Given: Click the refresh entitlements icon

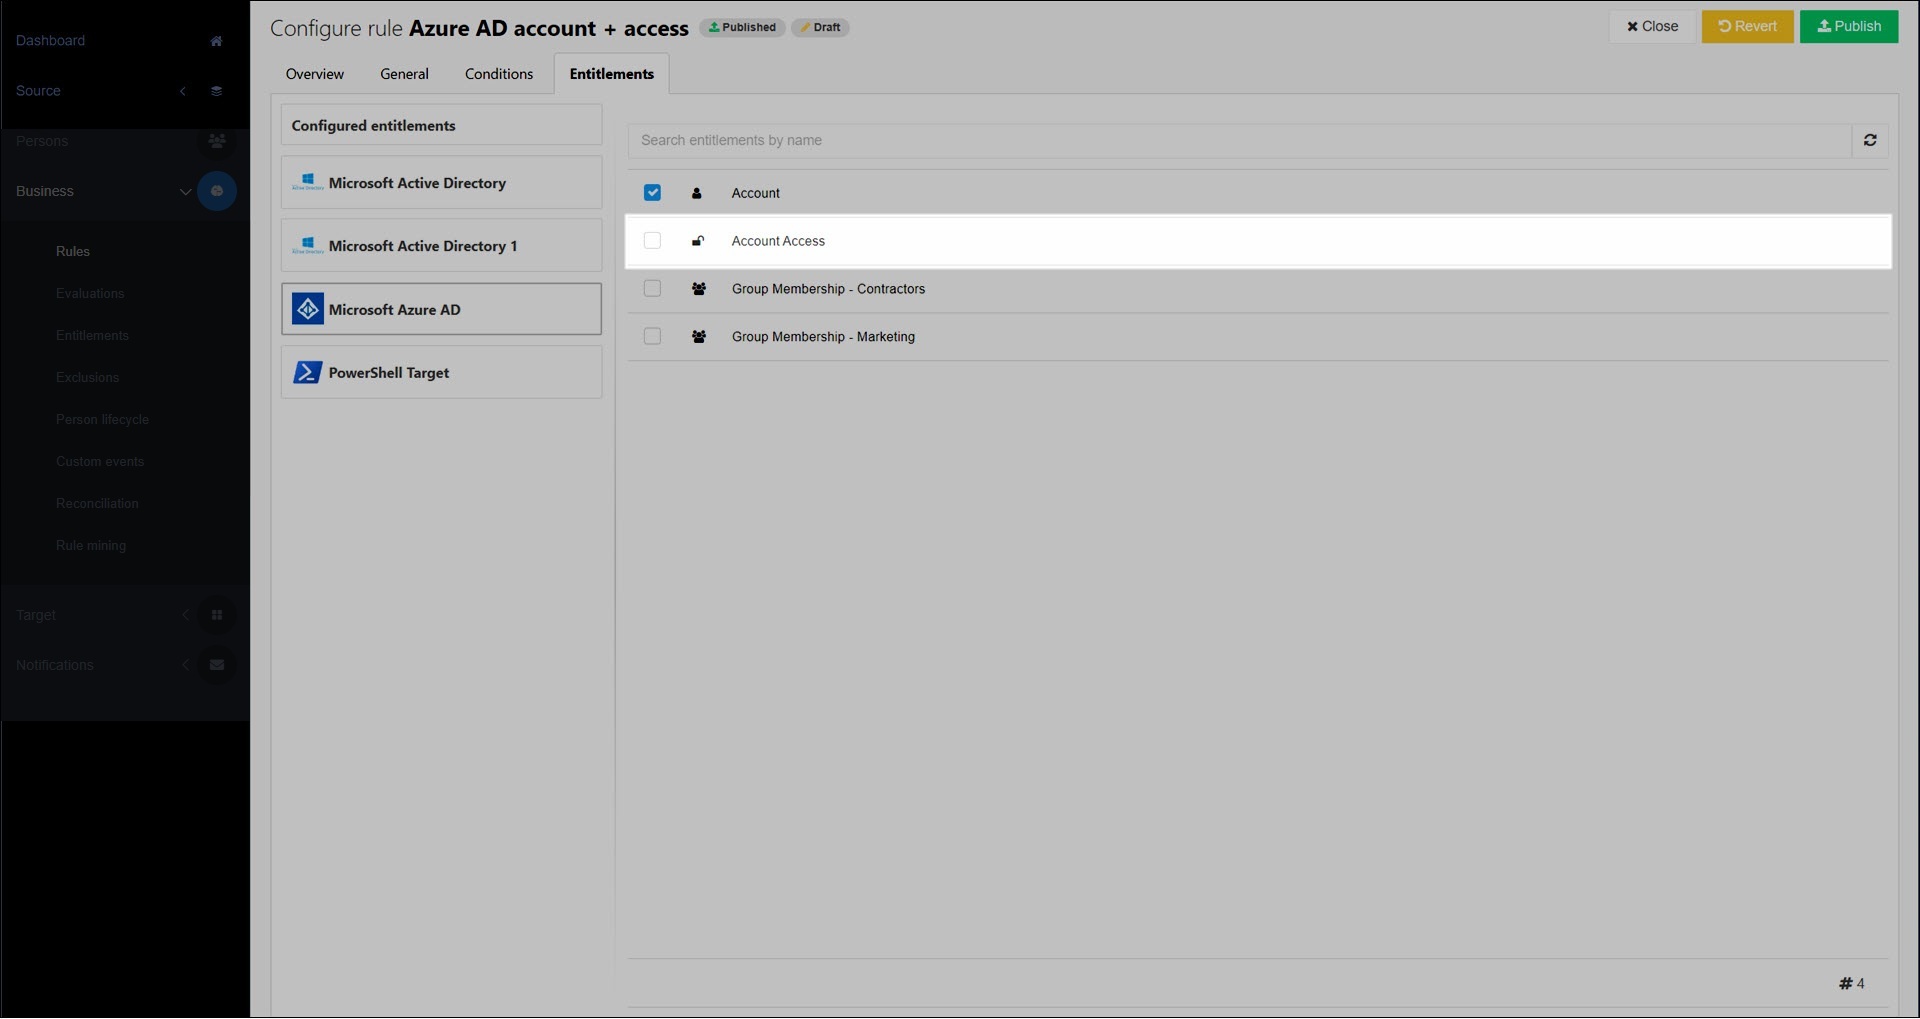Looking at the screenshot, I should pyautogui.click(x=1869, y=141).
